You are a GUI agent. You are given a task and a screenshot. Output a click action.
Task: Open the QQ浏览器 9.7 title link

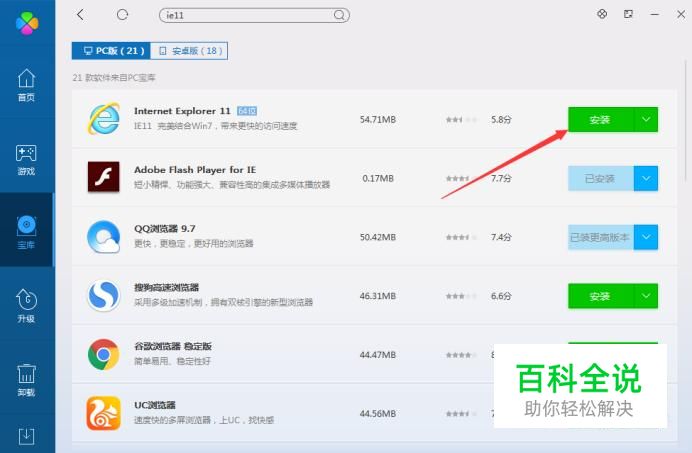point(165,228)
